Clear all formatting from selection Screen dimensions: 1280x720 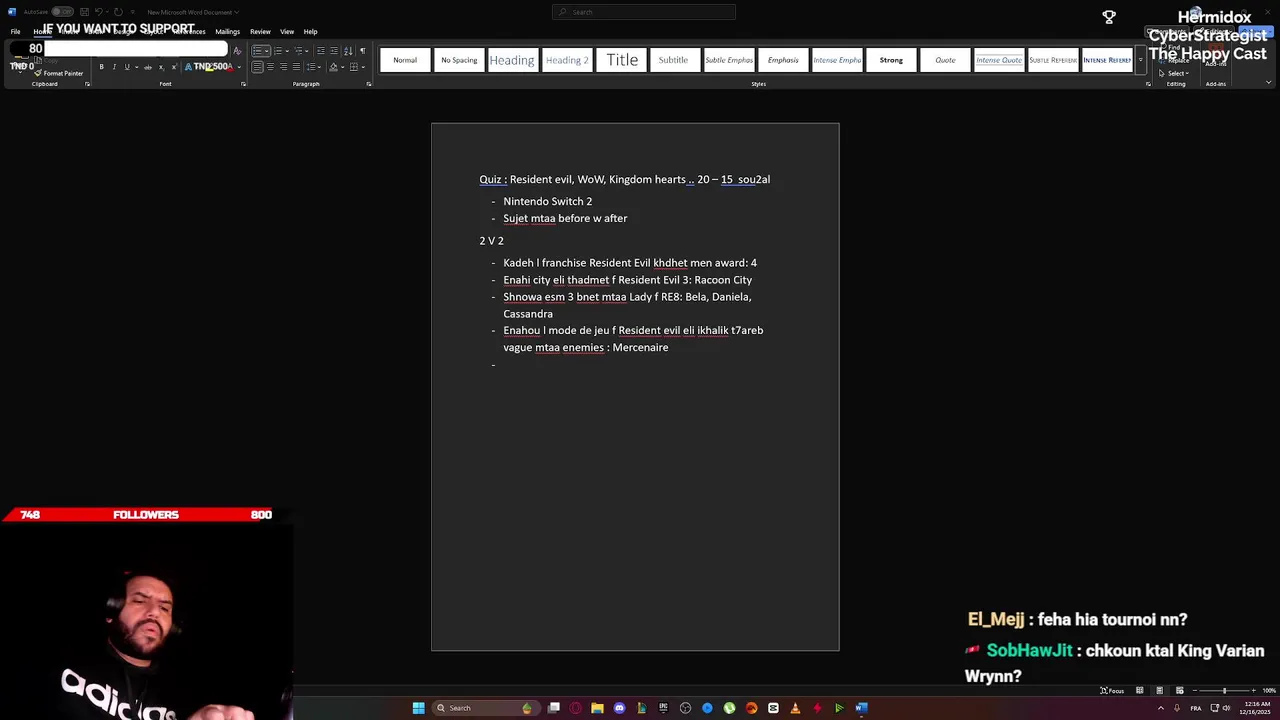click(237, 51)
